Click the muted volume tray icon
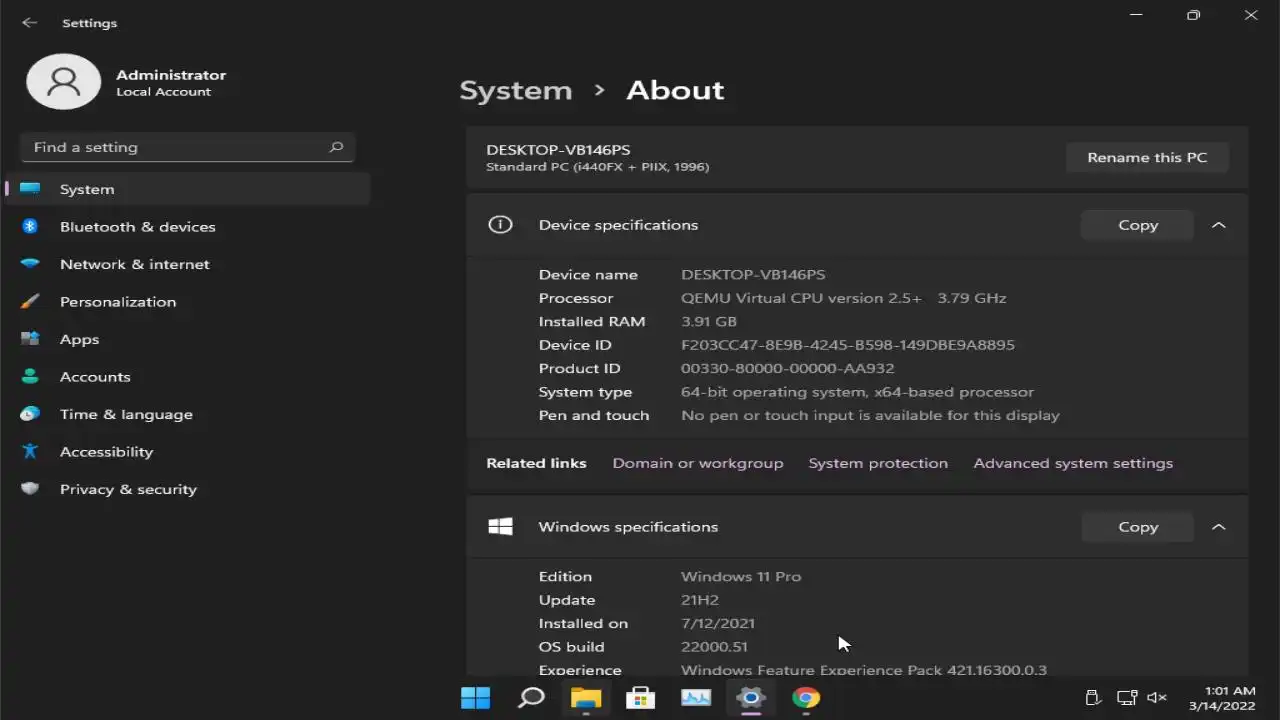 tap(1157, 697)
